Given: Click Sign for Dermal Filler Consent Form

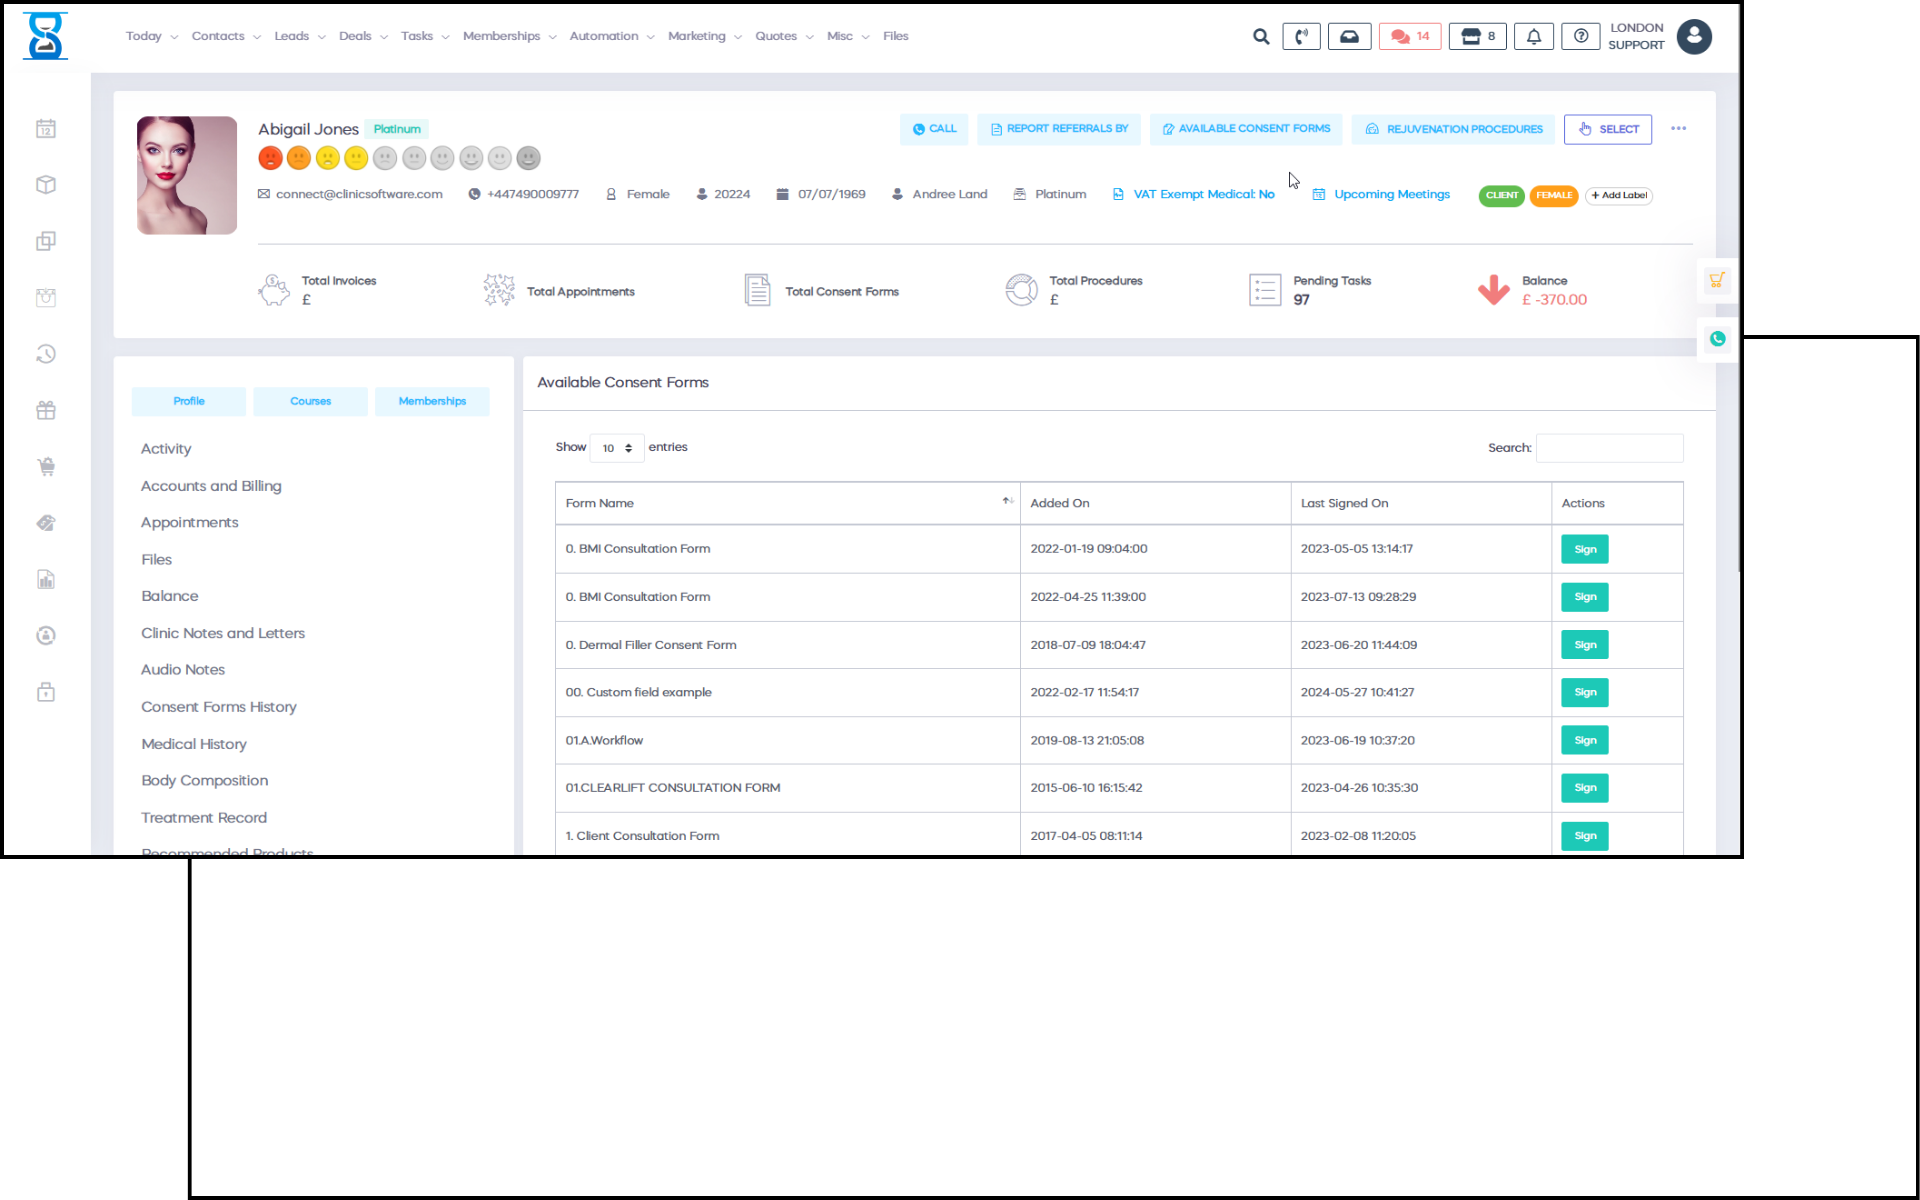Looking at the screenshot, I should (1584, 645).
